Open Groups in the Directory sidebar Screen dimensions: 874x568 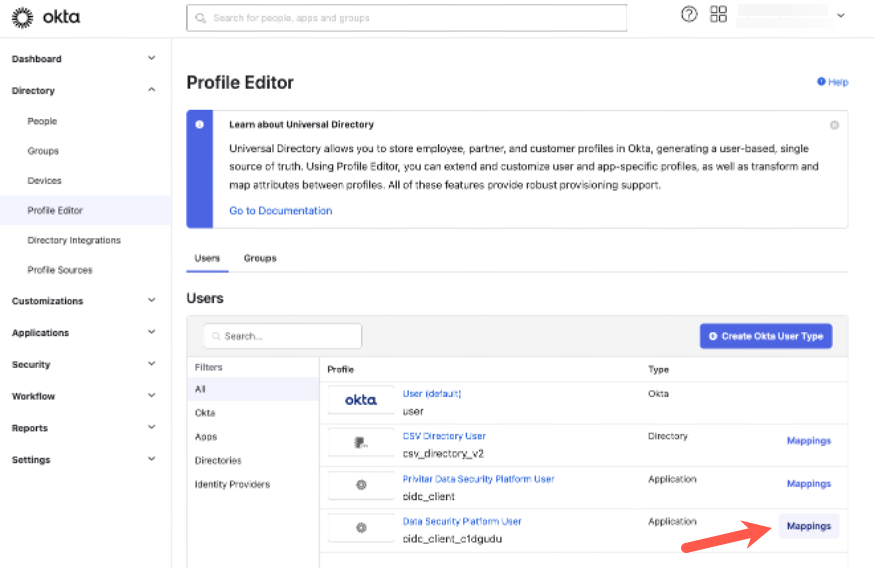click(43, 151)
